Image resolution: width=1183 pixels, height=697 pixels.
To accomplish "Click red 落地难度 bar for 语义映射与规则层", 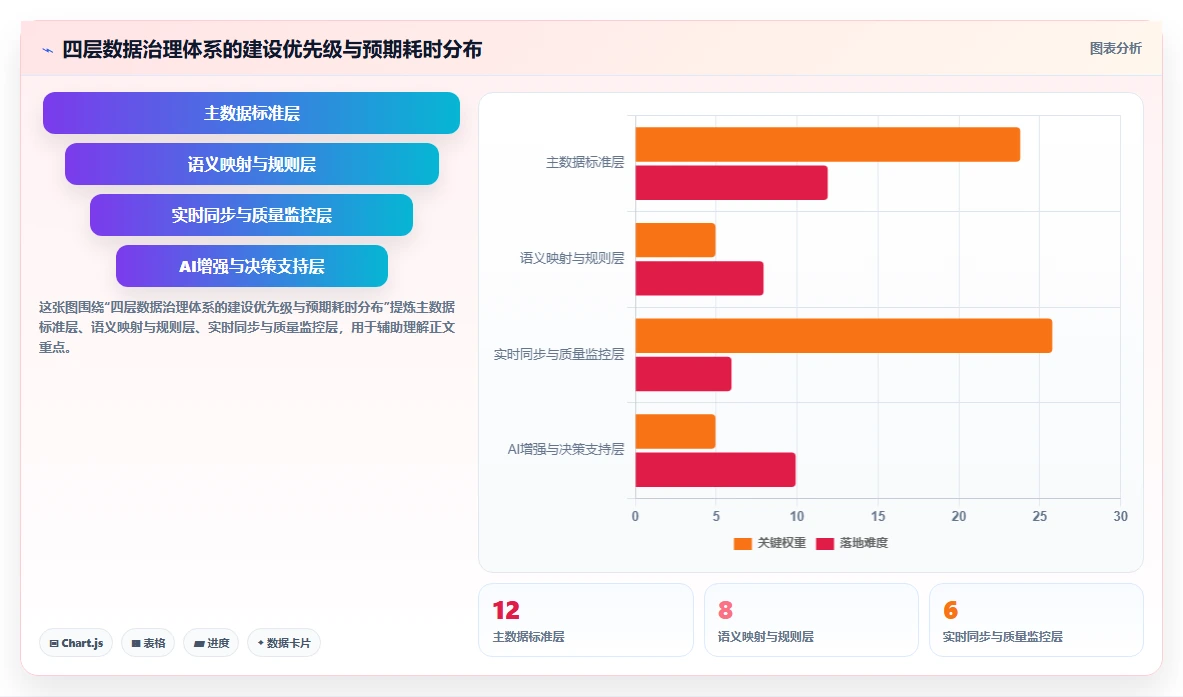I will click(699, 278).
